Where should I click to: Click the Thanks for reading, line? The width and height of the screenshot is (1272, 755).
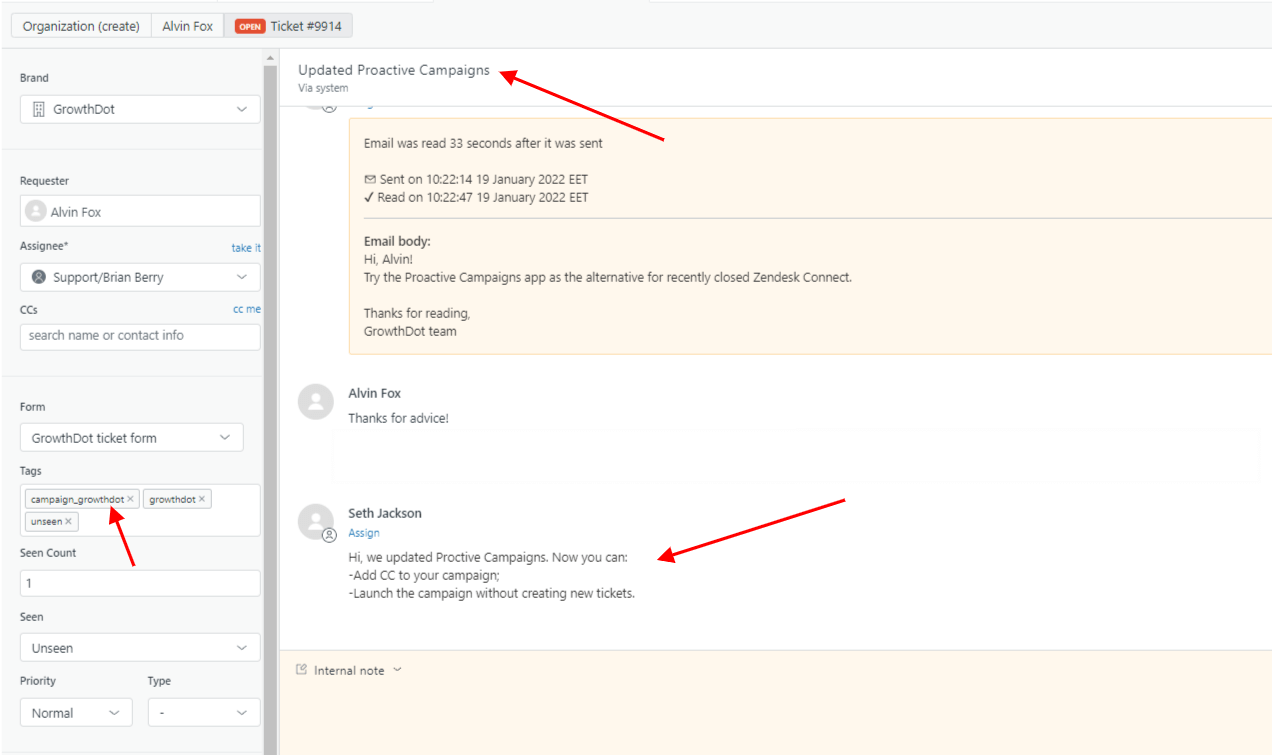(x=417, y=313)
